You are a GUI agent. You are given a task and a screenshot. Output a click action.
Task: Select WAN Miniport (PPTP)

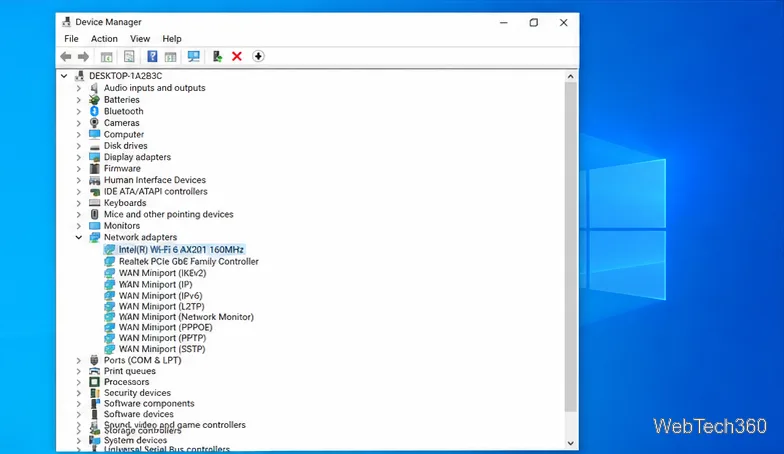click(x=162, y=338)
